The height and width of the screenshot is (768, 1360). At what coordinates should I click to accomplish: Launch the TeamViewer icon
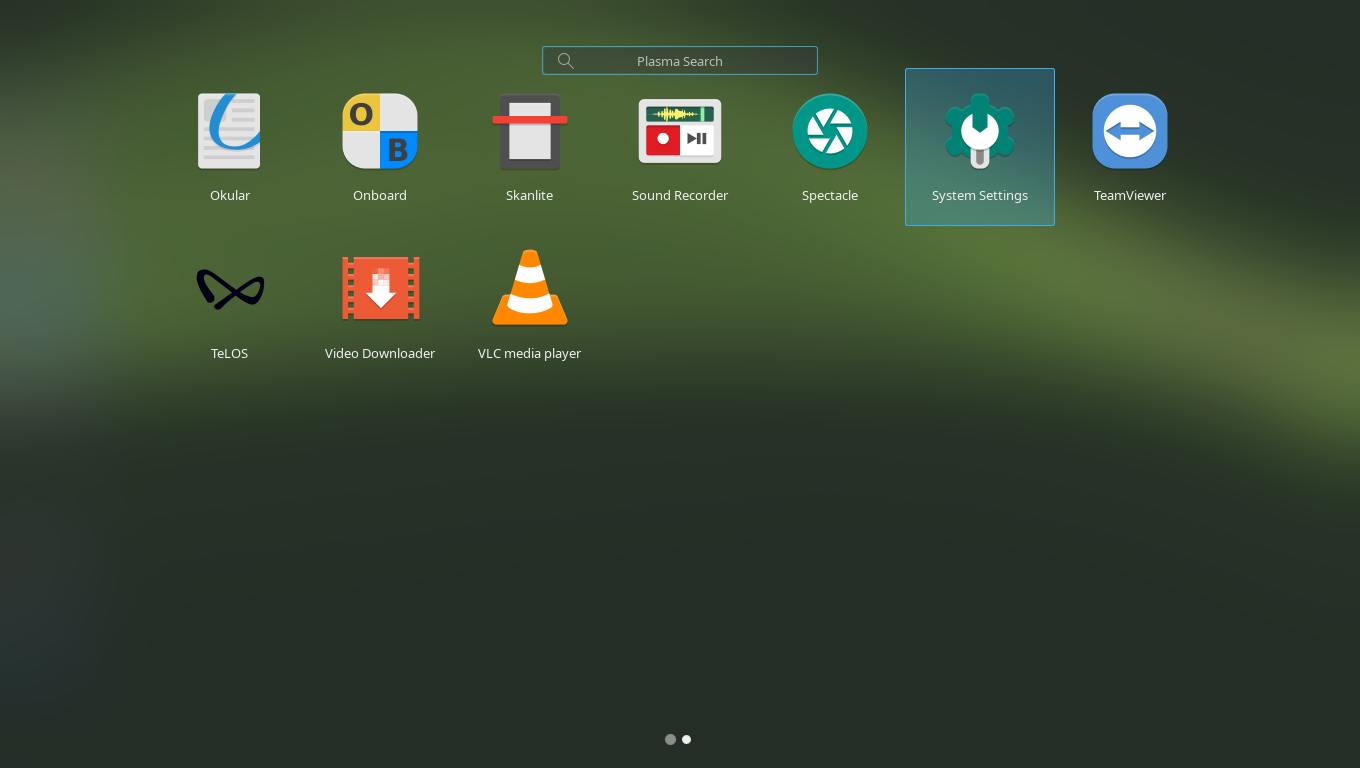[x=1130, y=131]
